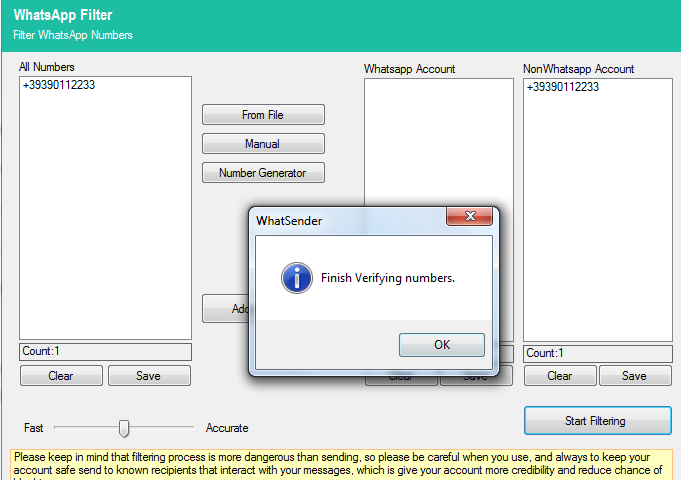Viewport: 681px width, 480px height.
Task: Click the yellow warning notice text
Action: [340, 463]
